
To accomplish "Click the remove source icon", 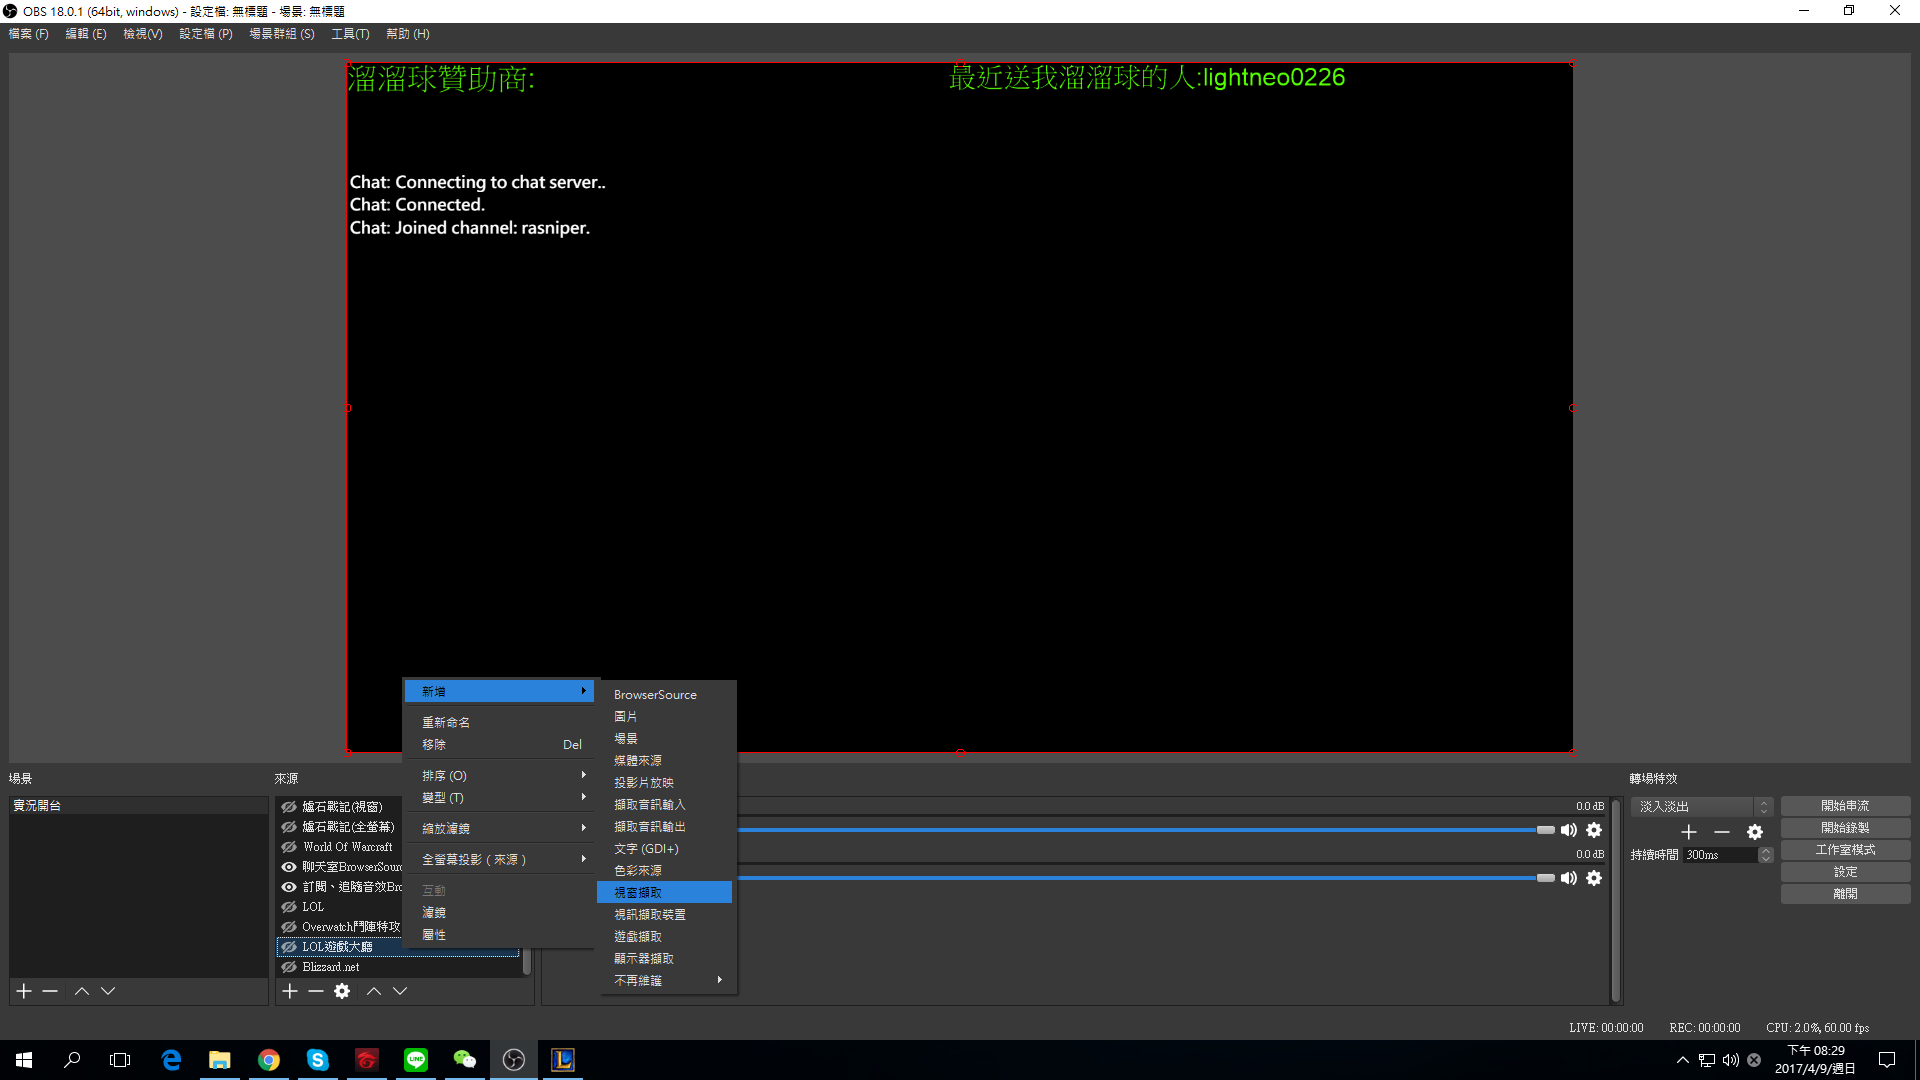I will (x=316, y=990).
